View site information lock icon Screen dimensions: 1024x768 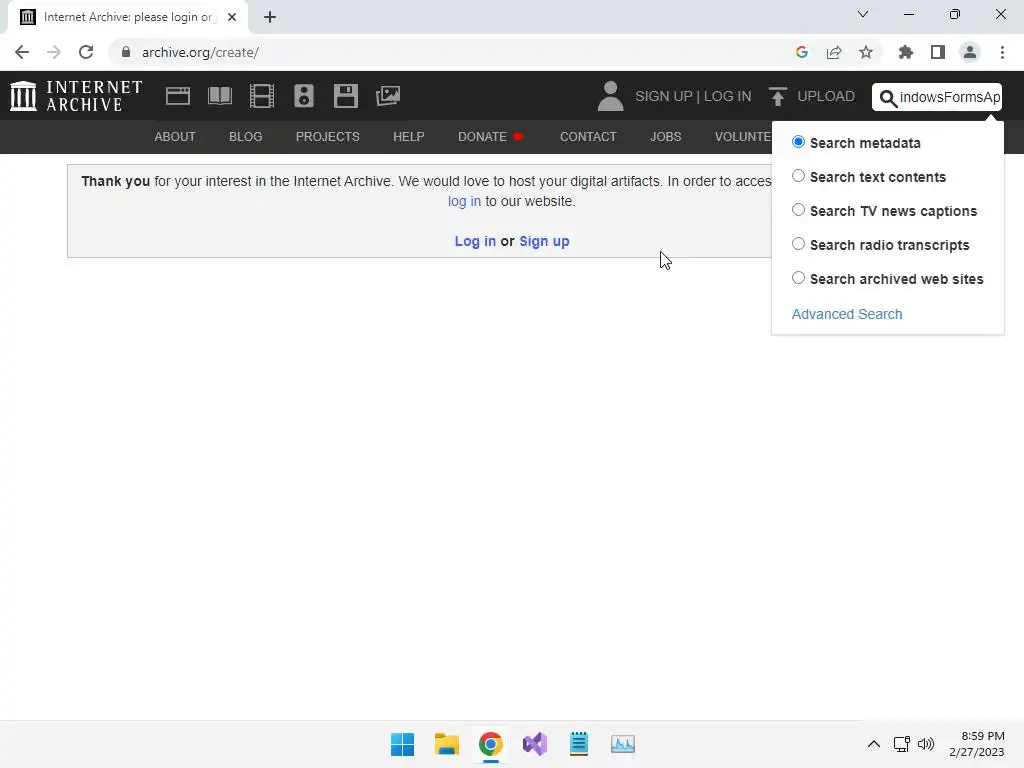126,52
